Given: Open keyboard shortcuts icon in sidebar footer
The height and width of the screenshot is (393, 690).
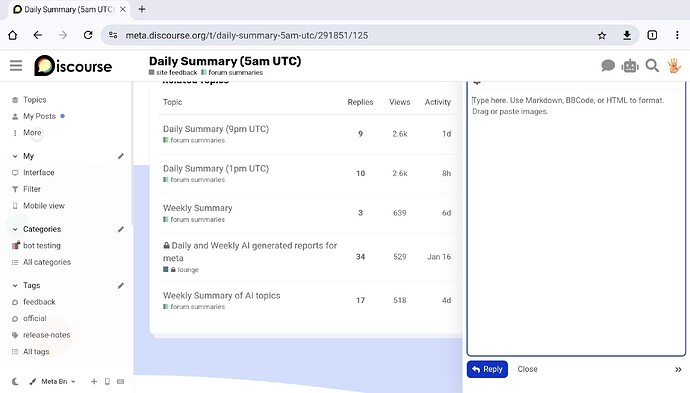Looking at the screenshot, I should pyautogui.click(x=121, y=382).
